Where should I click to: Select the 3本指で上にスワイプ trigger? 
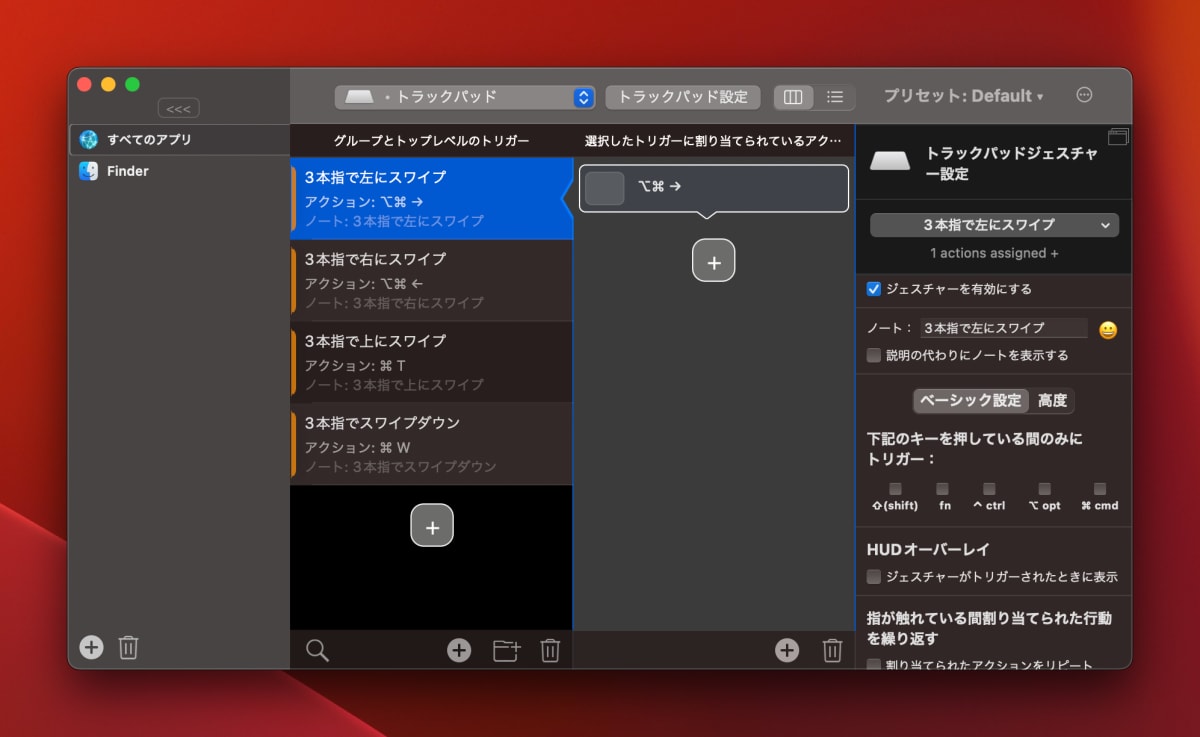click(431, 362)
